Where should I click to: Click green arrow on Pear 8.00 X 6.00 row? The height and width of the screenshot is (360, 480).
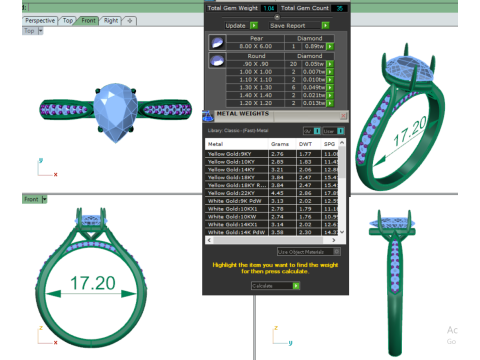[x=330, y=46]
